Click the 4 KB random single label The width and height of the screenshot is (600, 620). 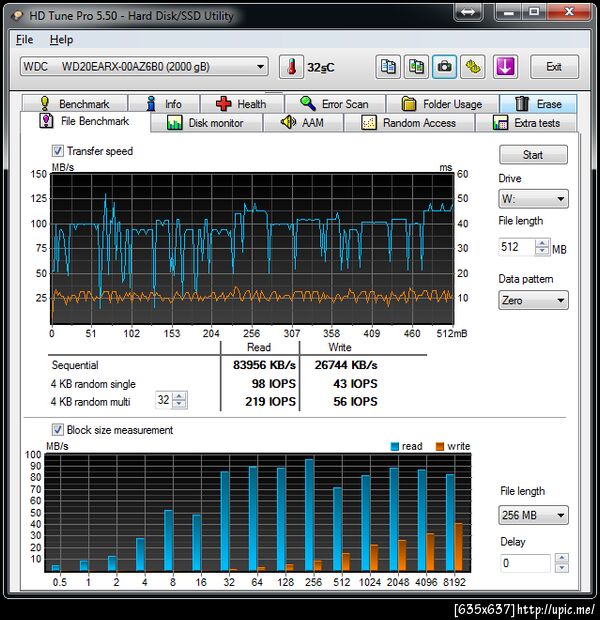tap(93, 384)
